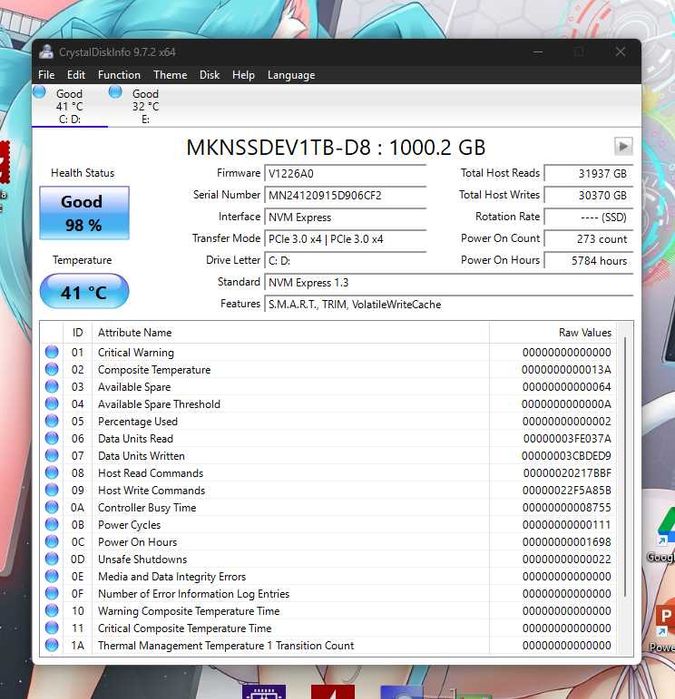The image size is (675, 699).
Task: Click status orb for Warning Composite Temperature Time
Action: coord(52,611)
